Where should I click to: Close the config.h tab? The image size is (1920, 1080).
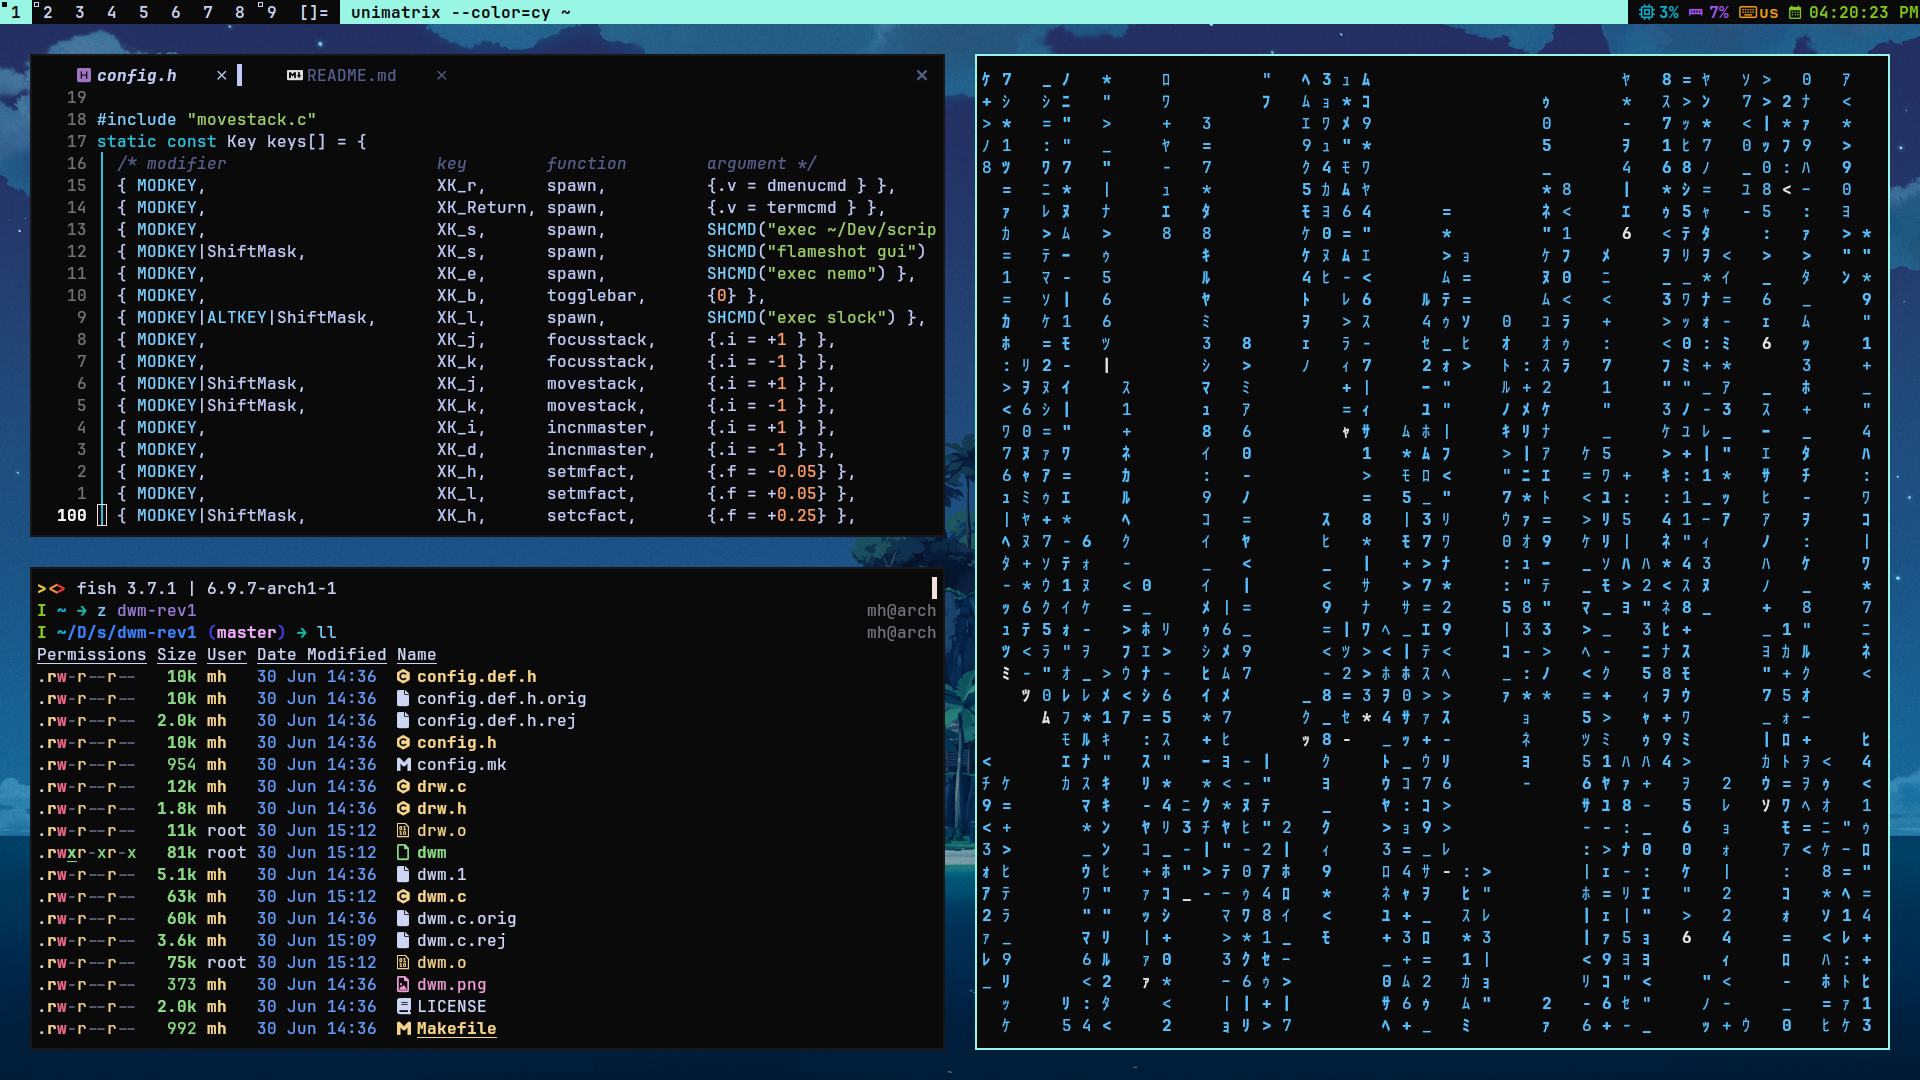(x=221, y=76)
